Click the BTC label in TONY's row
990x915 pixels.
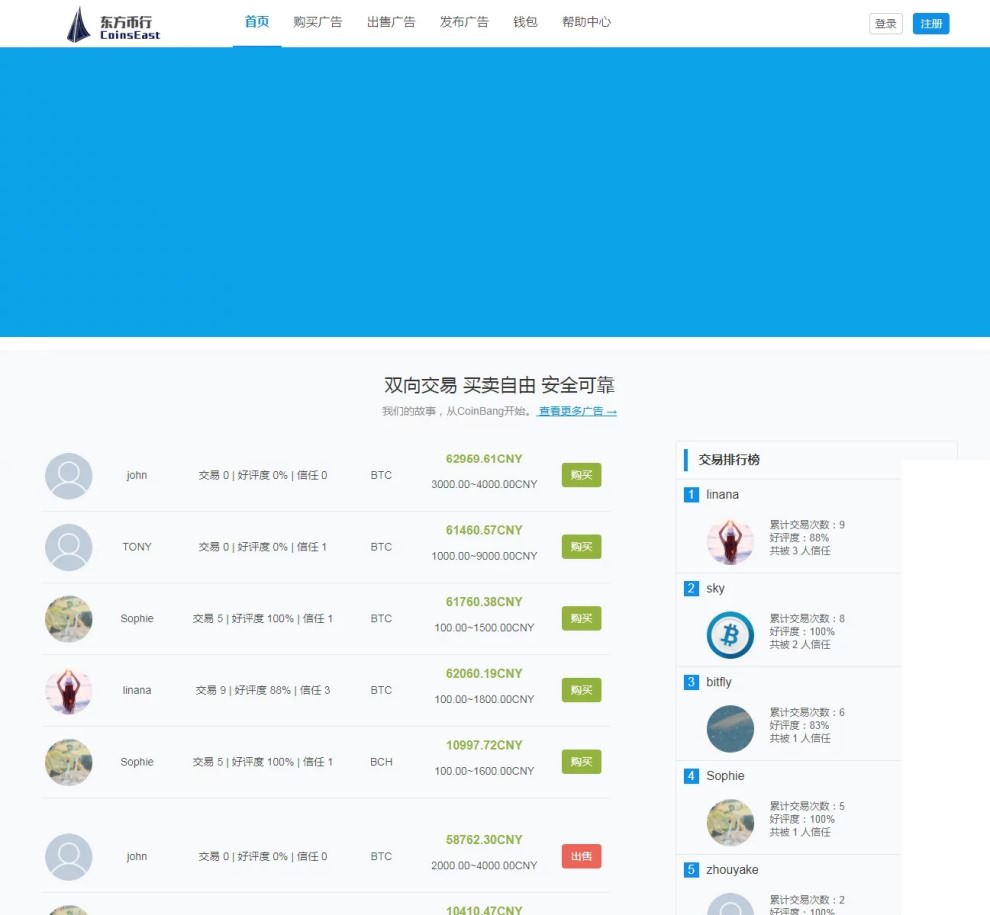381,547
